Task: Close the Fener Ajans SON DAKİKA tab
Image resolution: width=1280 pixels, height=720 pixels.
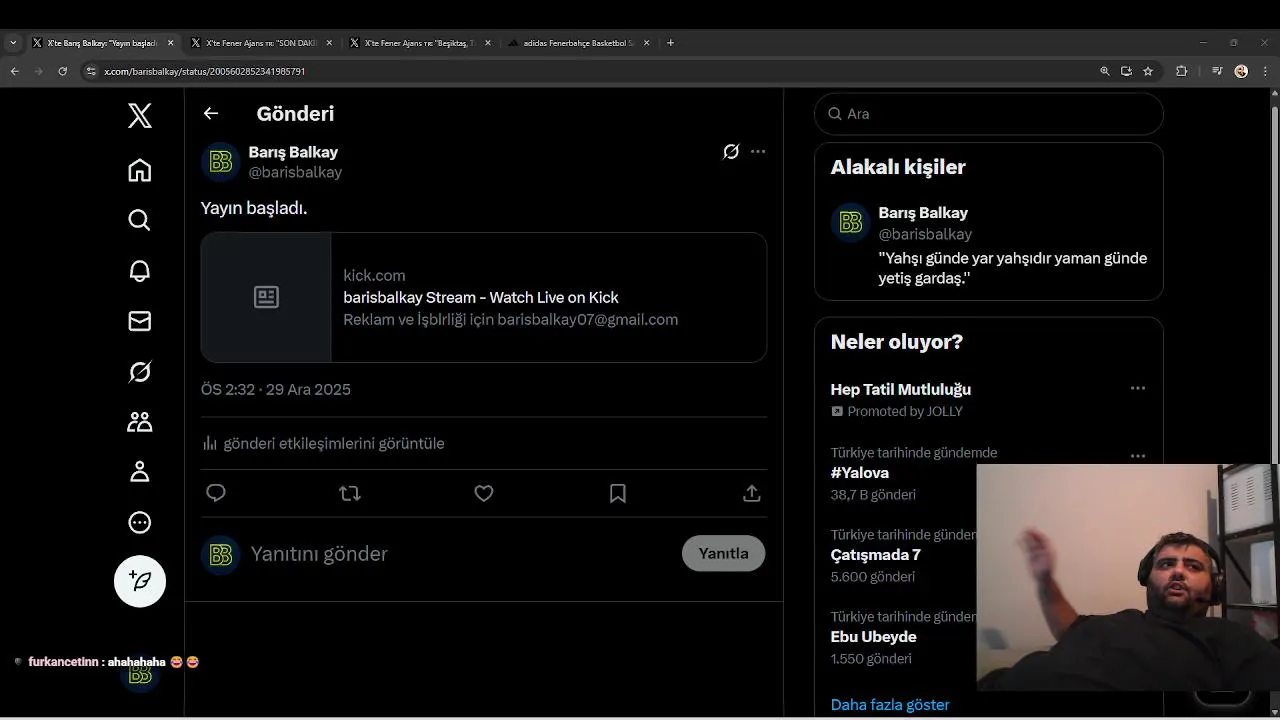Action: 329,43
